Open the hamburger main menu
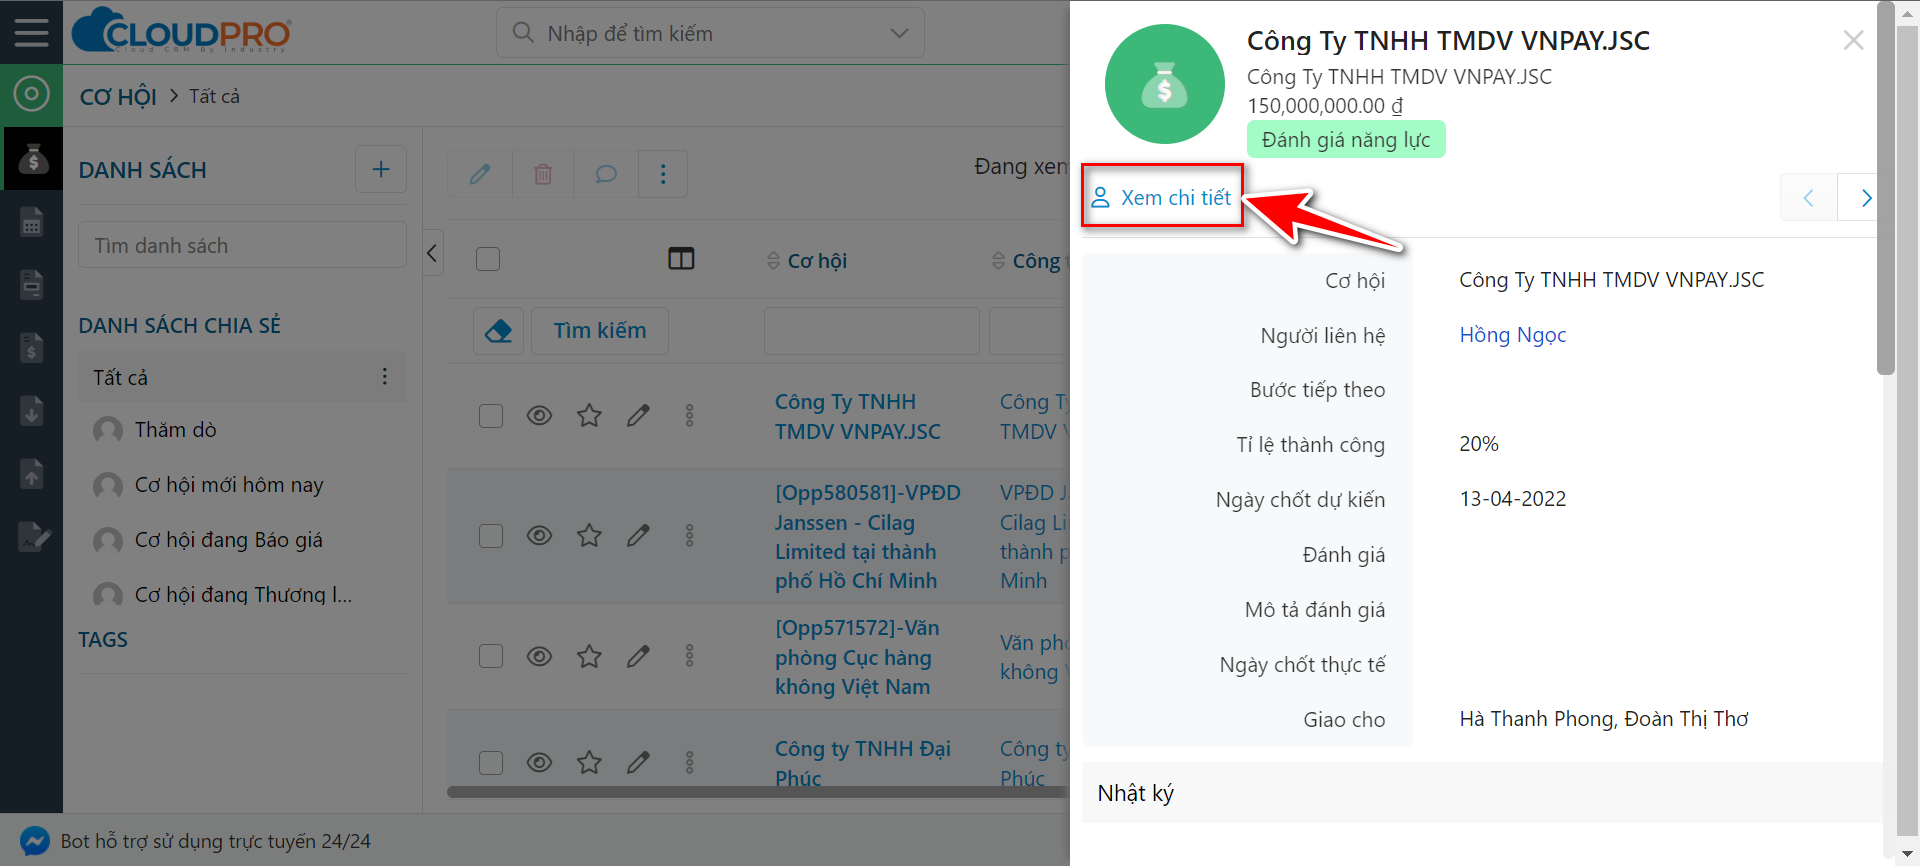This screenshot has width=1920, height=866. pyautogui.click(x=31, y=32)
